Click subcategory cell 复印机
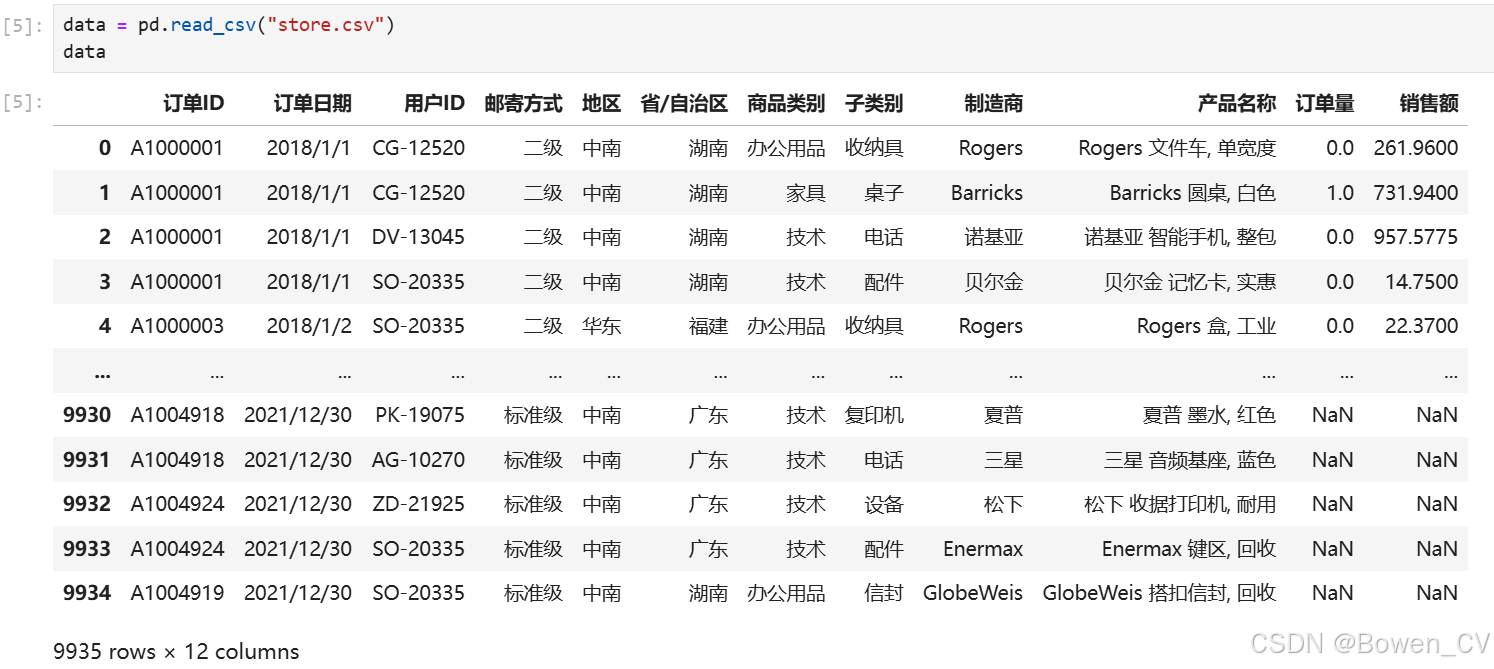This screenshot has height=669, width=1494. (874, 415)
